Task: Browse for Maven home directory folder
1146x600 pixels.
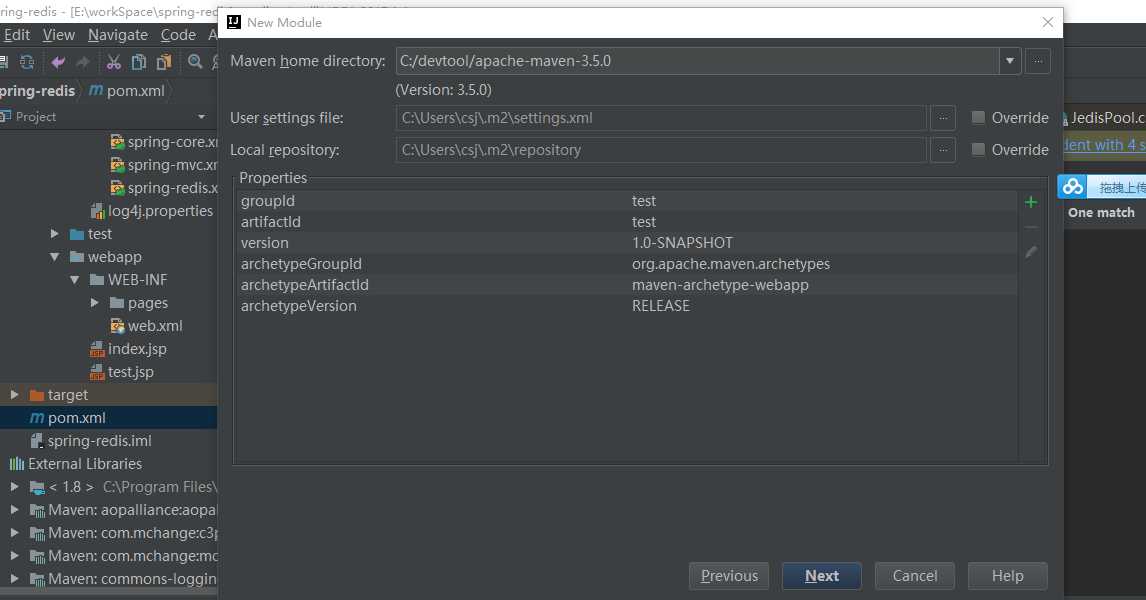Action: pyautogui.click(x=1038, y=61)
